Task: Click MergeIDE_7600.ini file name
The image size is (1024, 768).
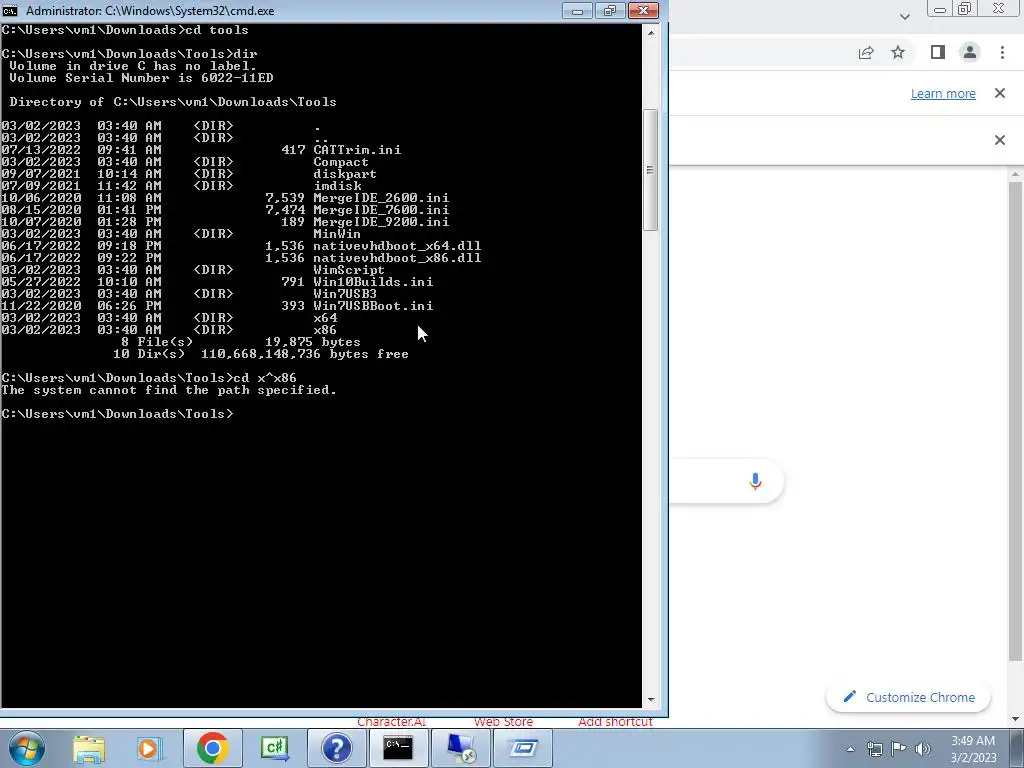Action: tap(381, 210)
